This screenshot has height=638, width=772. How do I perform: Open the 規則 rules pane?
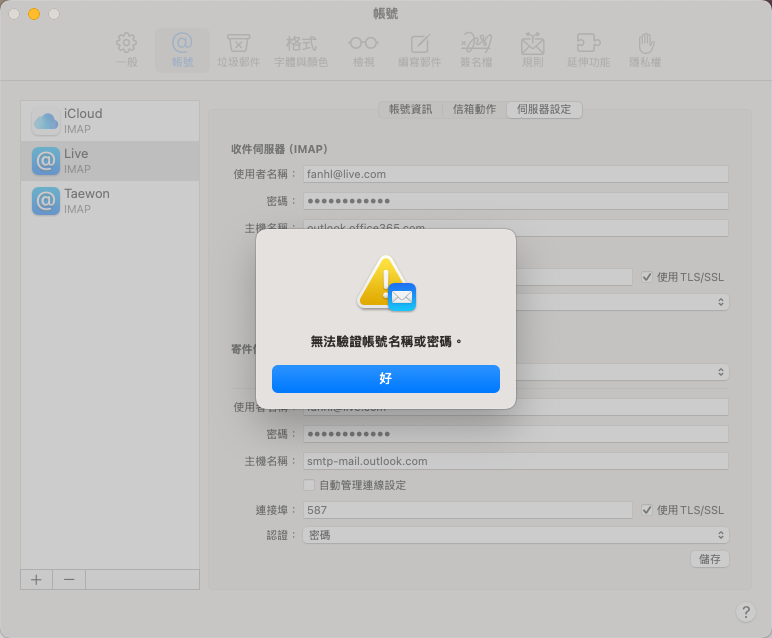(532, 50)
